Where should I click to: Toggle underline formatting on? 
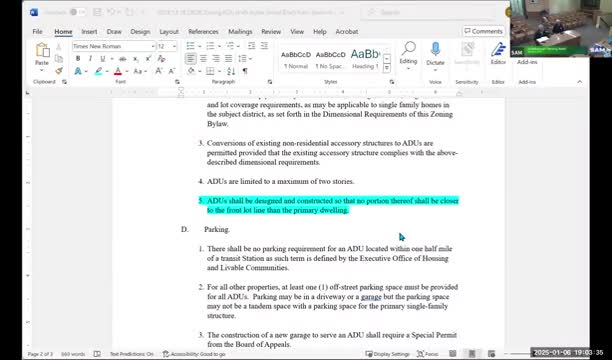click(x=103, y=59)
